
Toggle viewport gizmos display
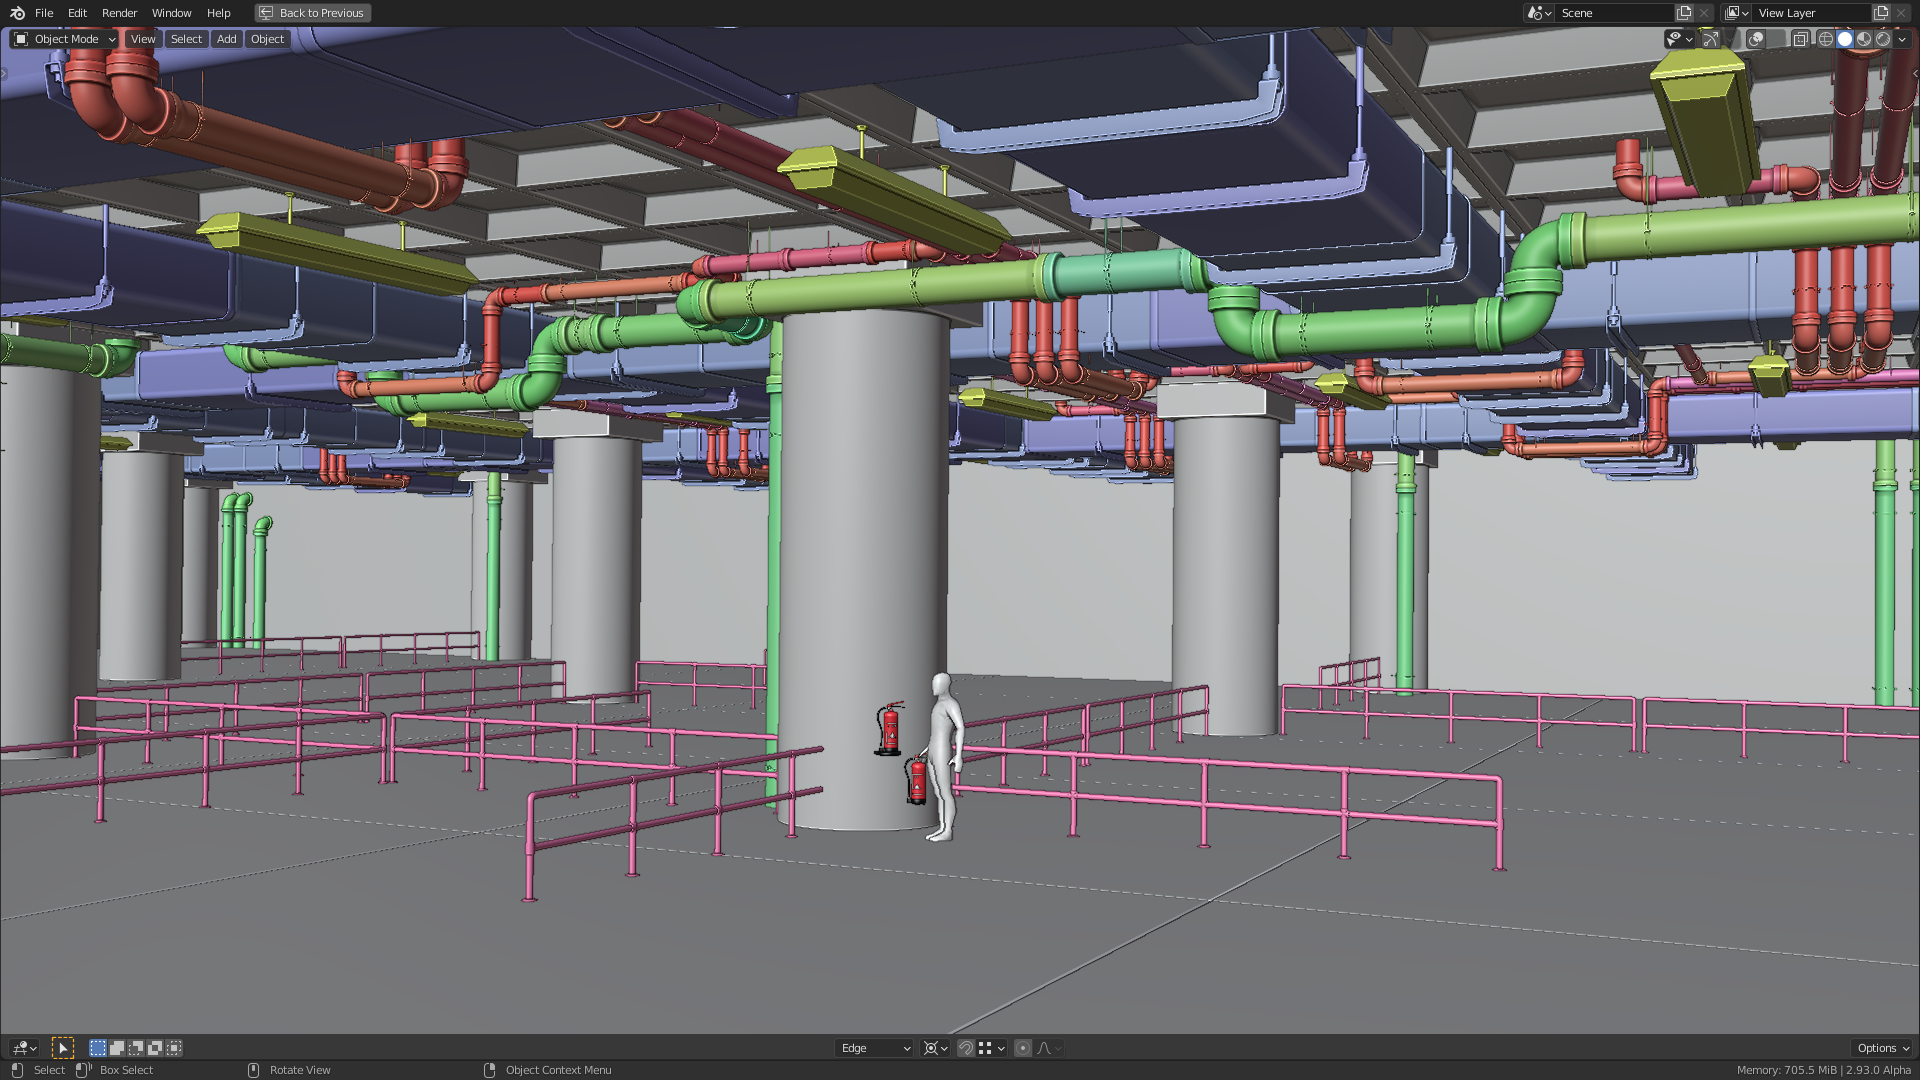1711,39
